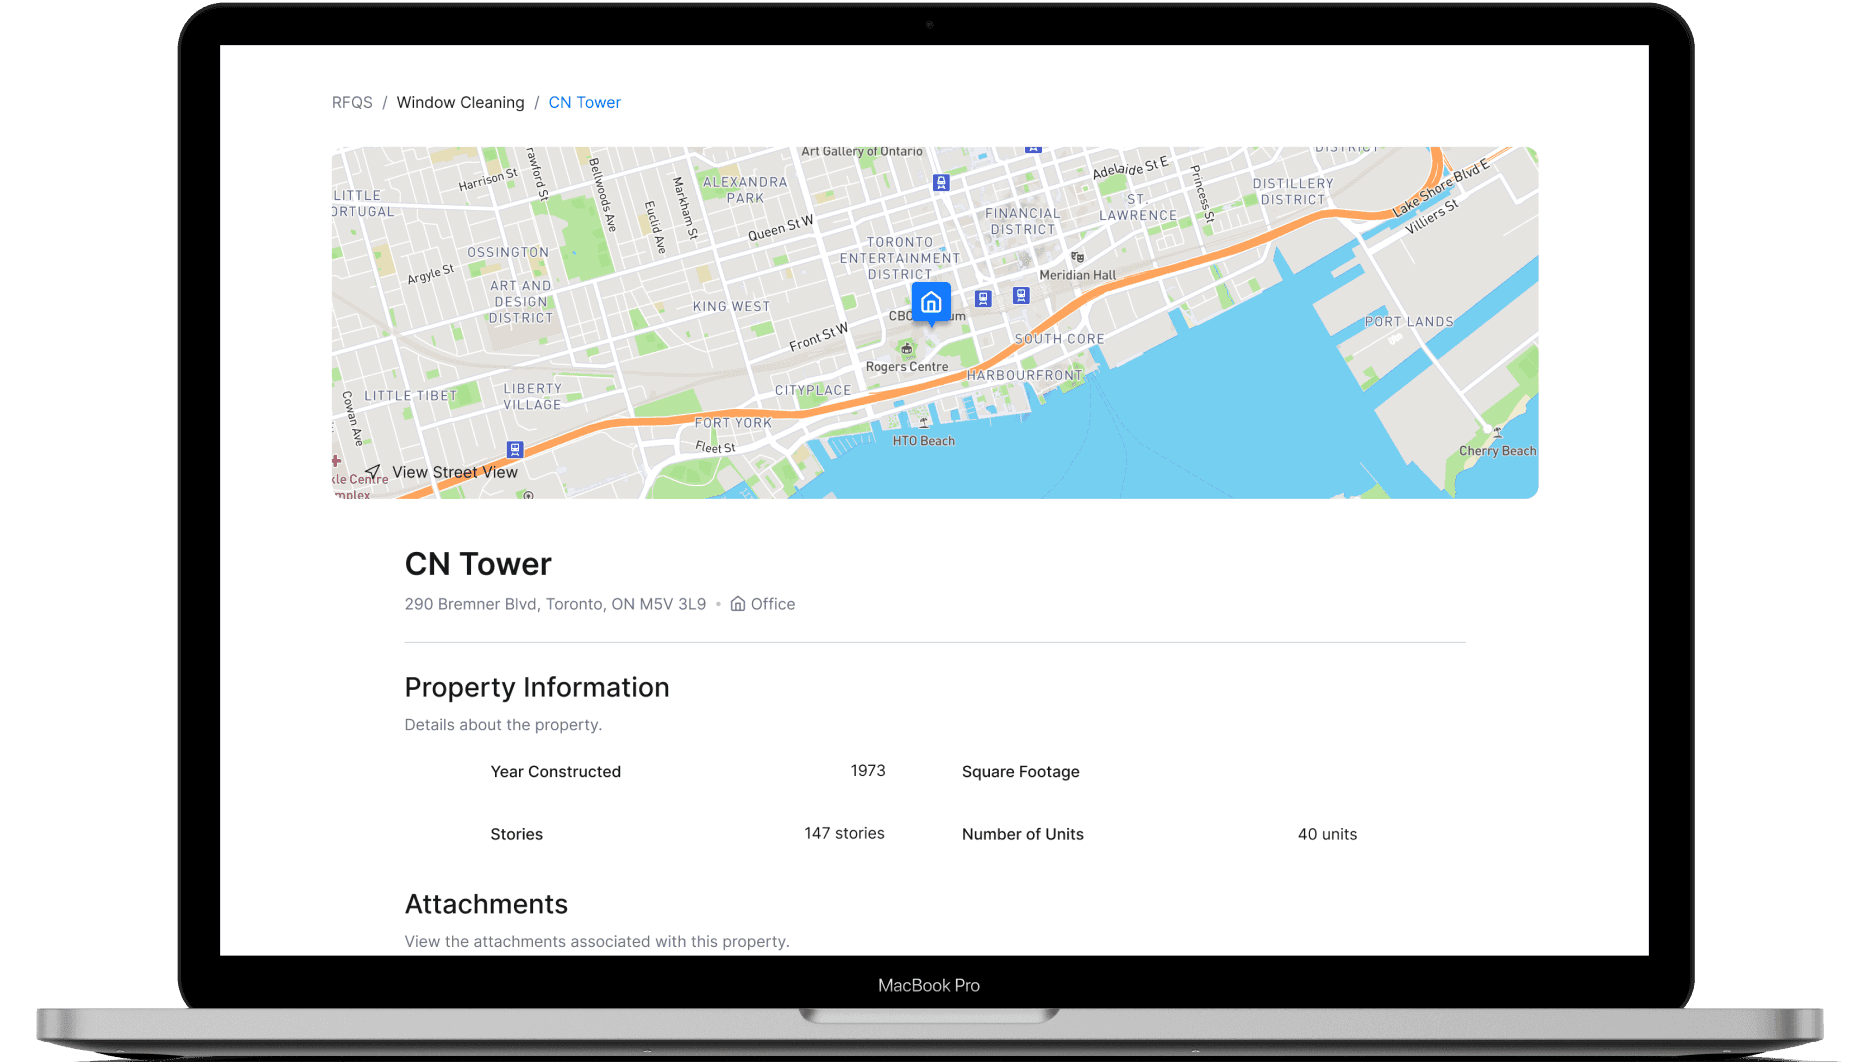The height and width of the screenshot is (1062, 1854).
Task: Click the Property Information heading
Action: coord(537,687)
